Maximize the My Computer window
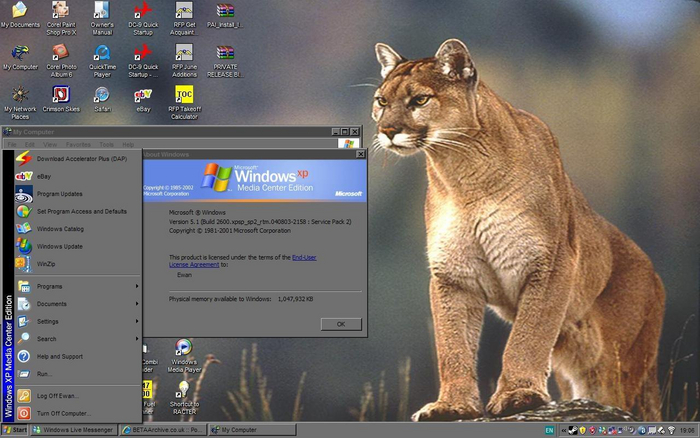The image size is (700, 438). coord(345,132)
